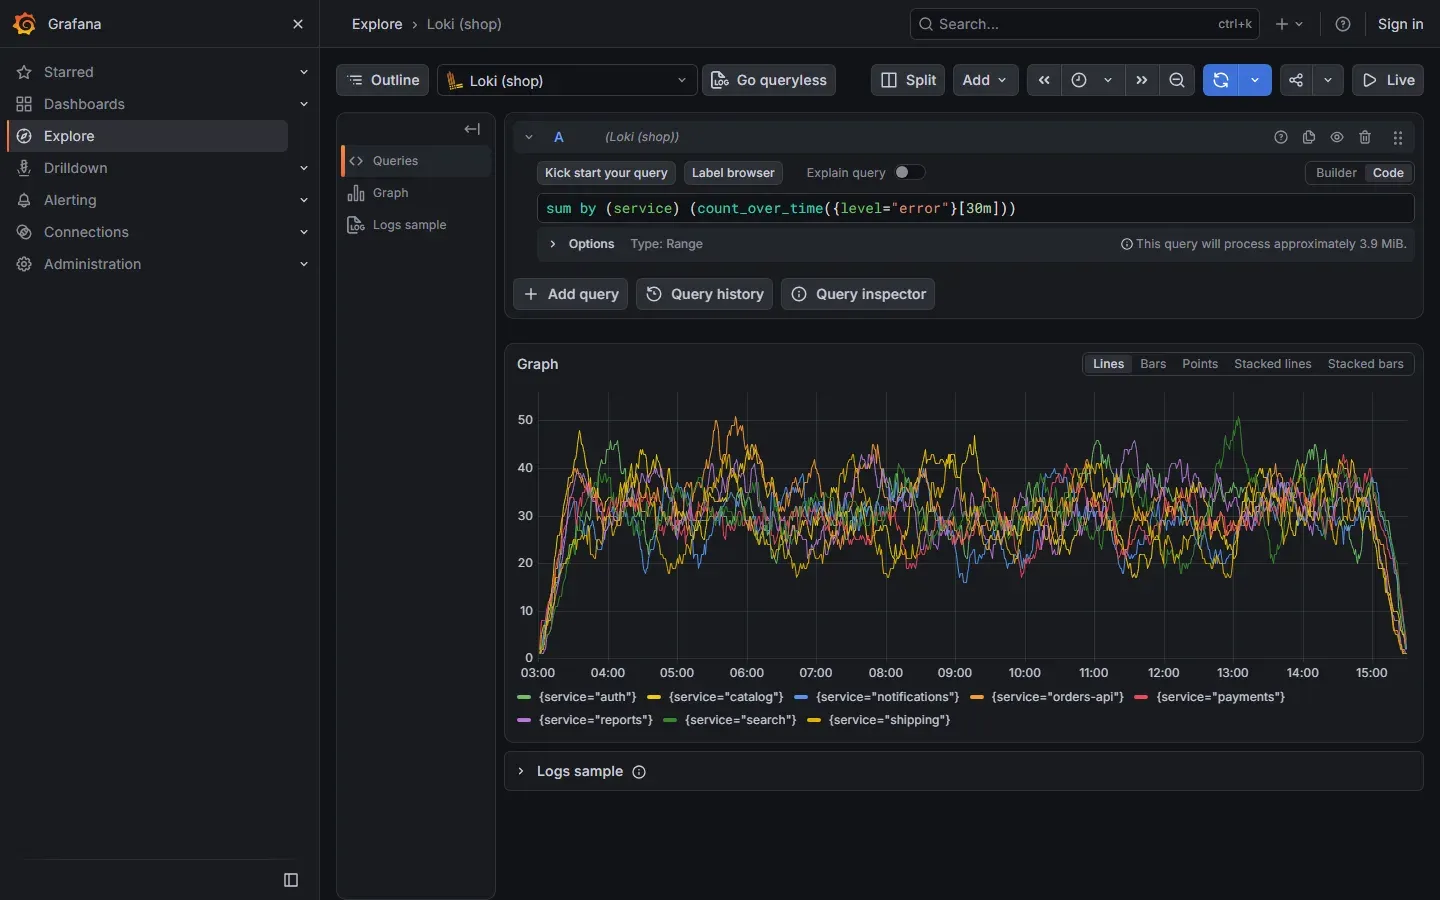
Task: Collapse query row A with its chevron
Action: pyautogui.click(x=529, y=137)
